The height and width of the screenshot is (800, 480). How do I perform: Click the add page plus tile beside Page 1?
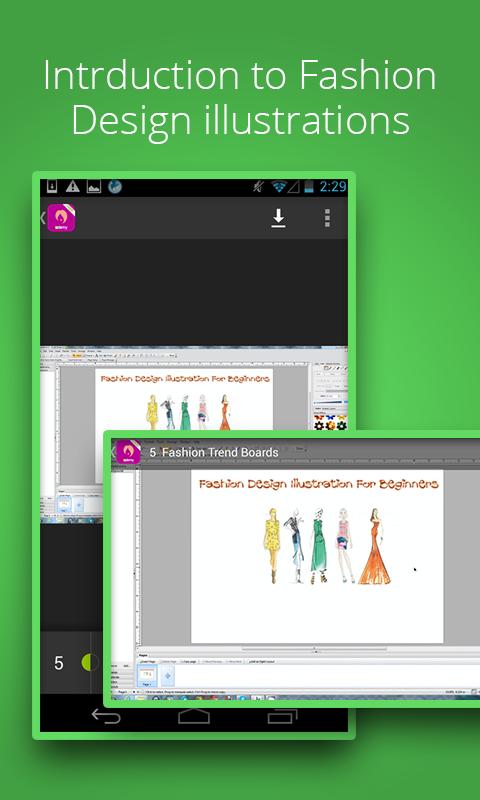pos(167,677)
